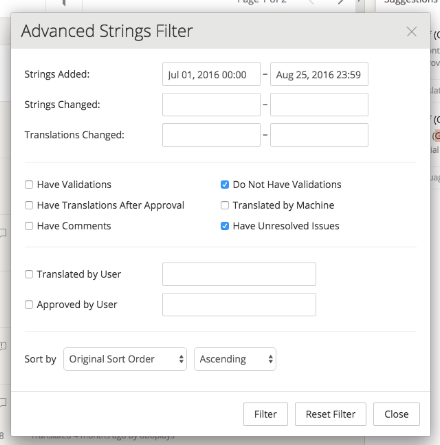Apply the filter with Filter button

[265, 414]
